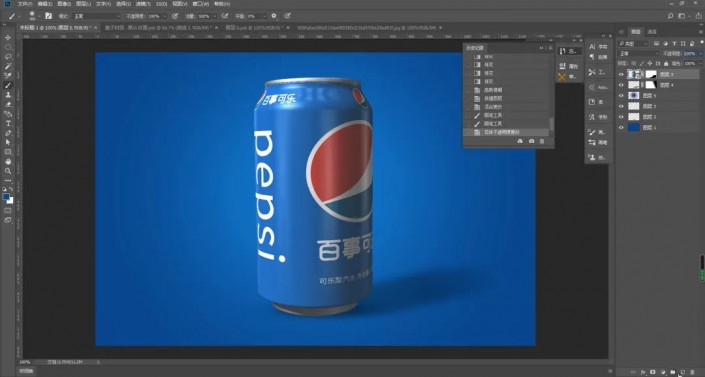Select the Brush tool in the toolbar

pos(8,85)
